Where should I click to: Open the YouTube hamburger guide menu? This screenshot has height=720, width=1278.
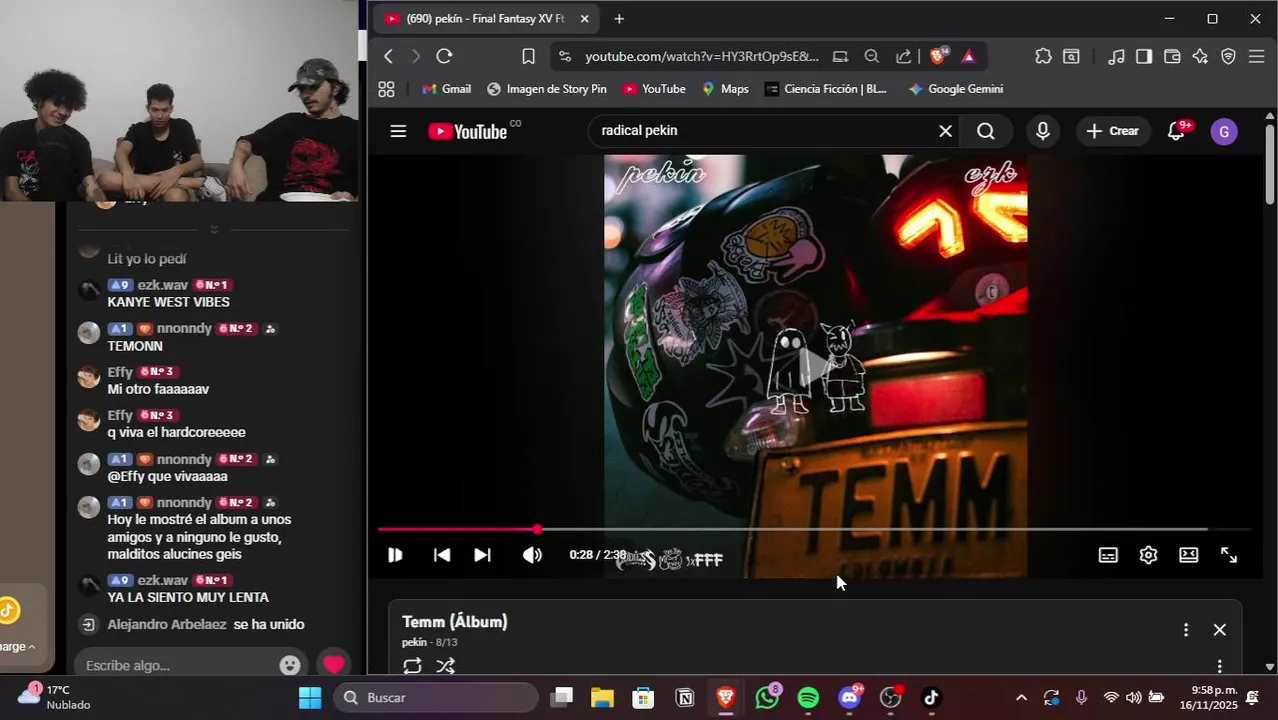[398, 131]
